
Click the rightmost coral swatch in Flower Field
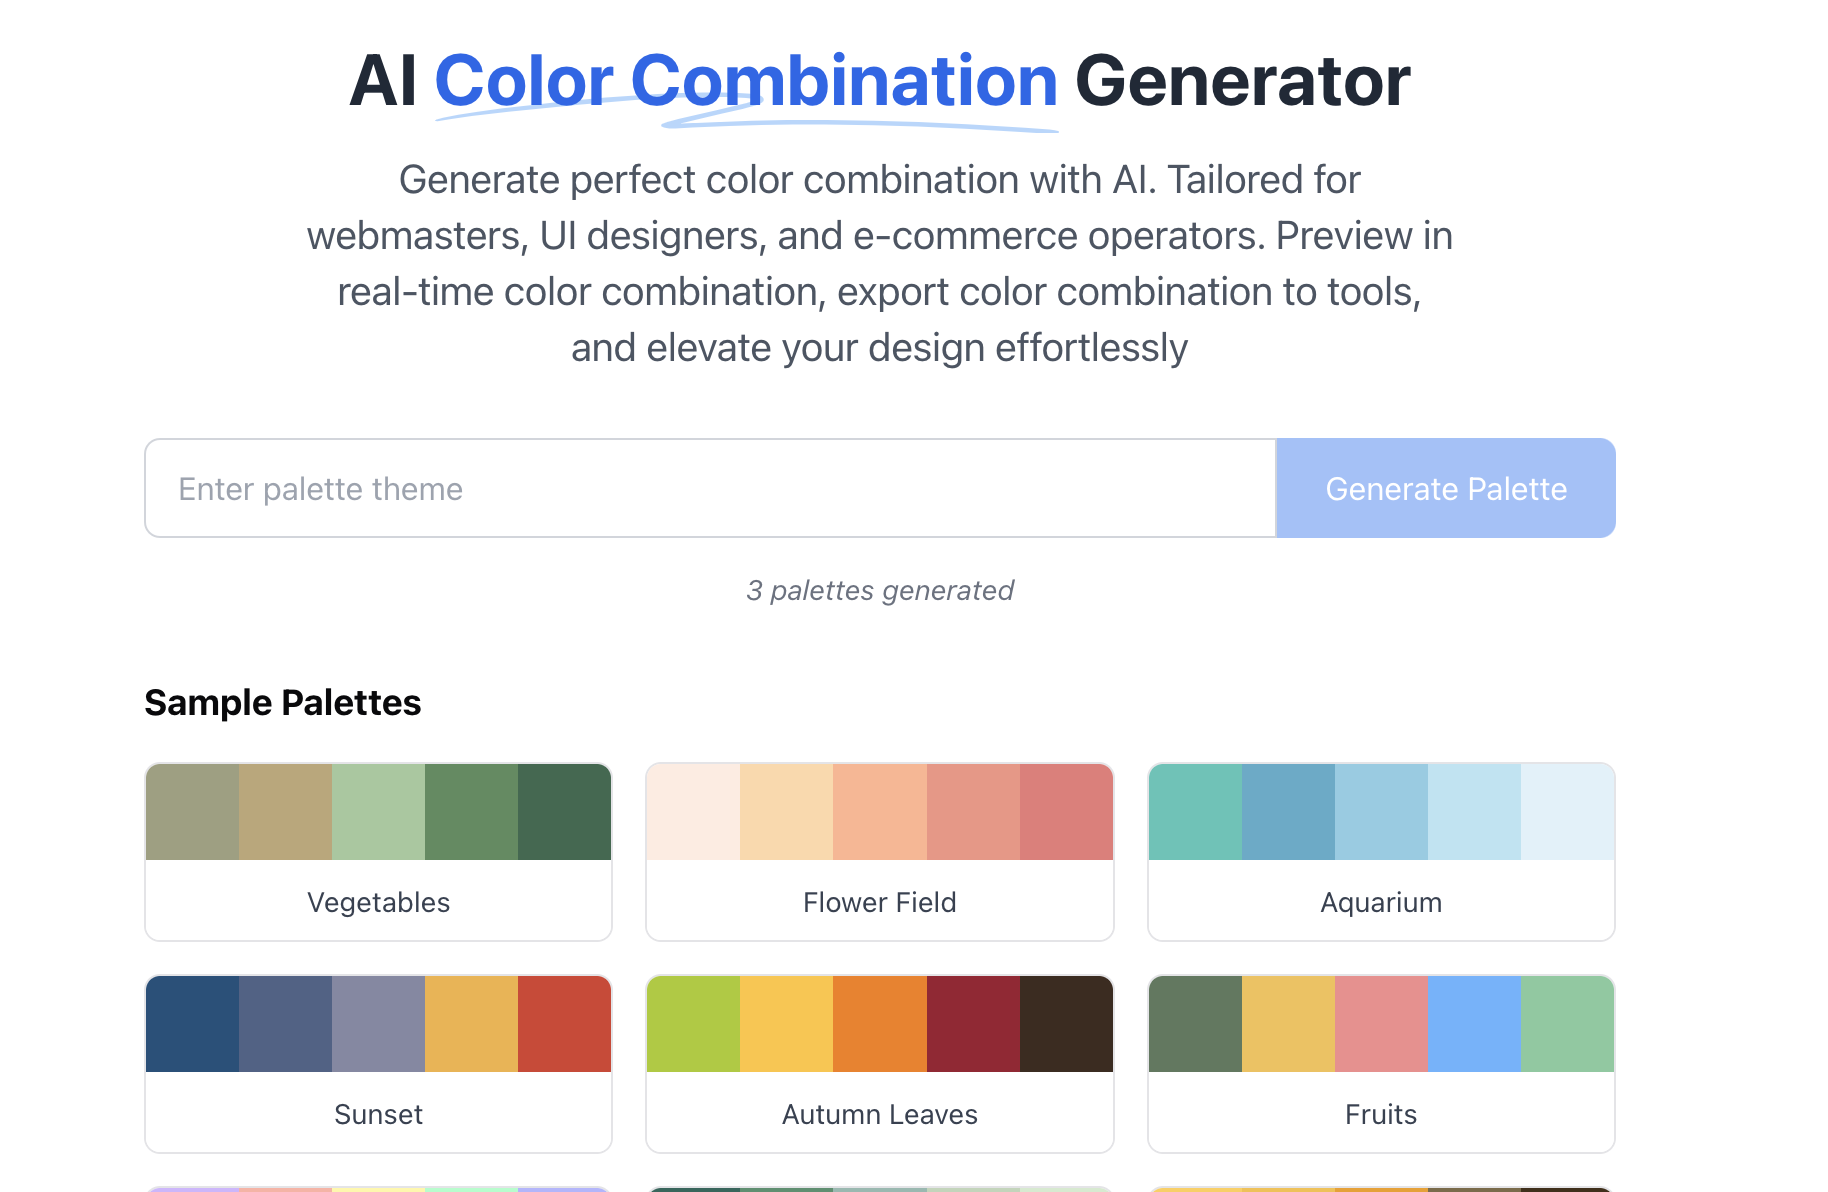point(1066,811)
